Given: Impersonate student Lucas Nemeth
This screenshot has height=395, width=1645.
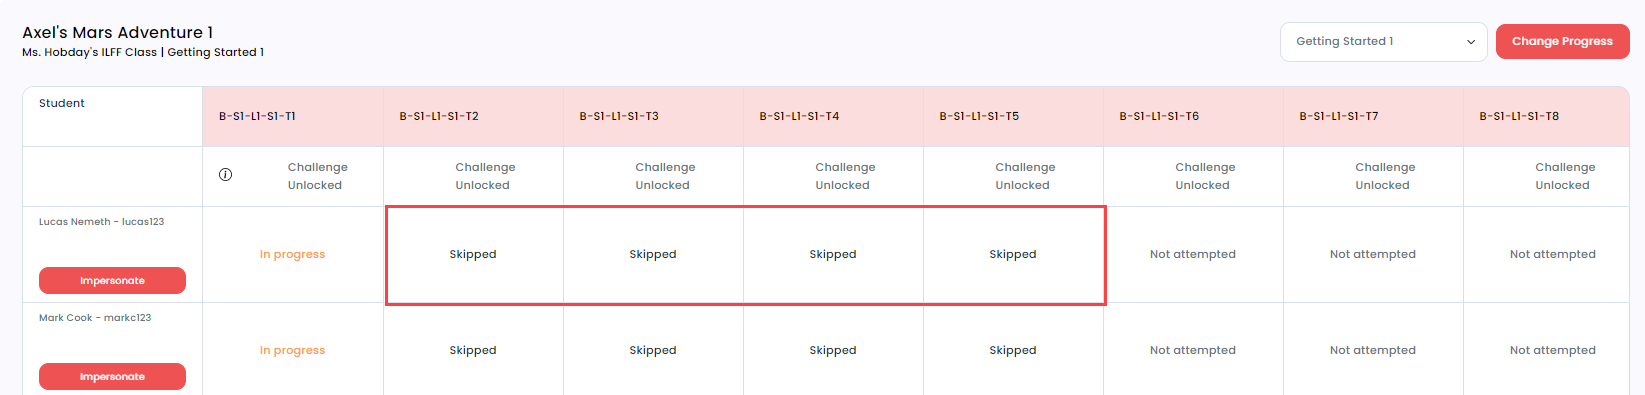Looking at the screenshot, I should pos(112,281).
